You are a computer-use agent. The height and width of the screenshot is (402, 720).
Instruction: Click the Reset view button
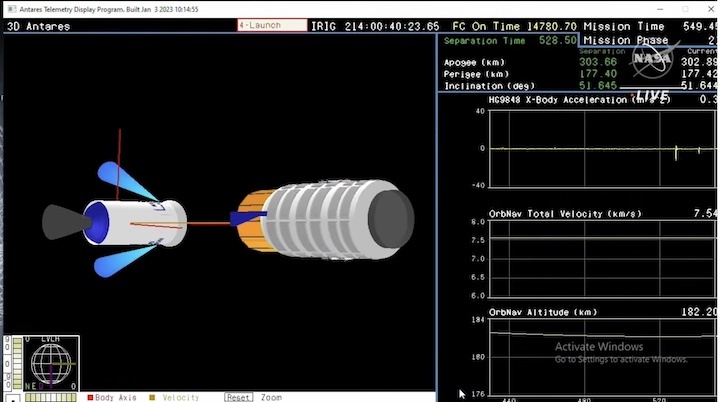click(238, 397)
